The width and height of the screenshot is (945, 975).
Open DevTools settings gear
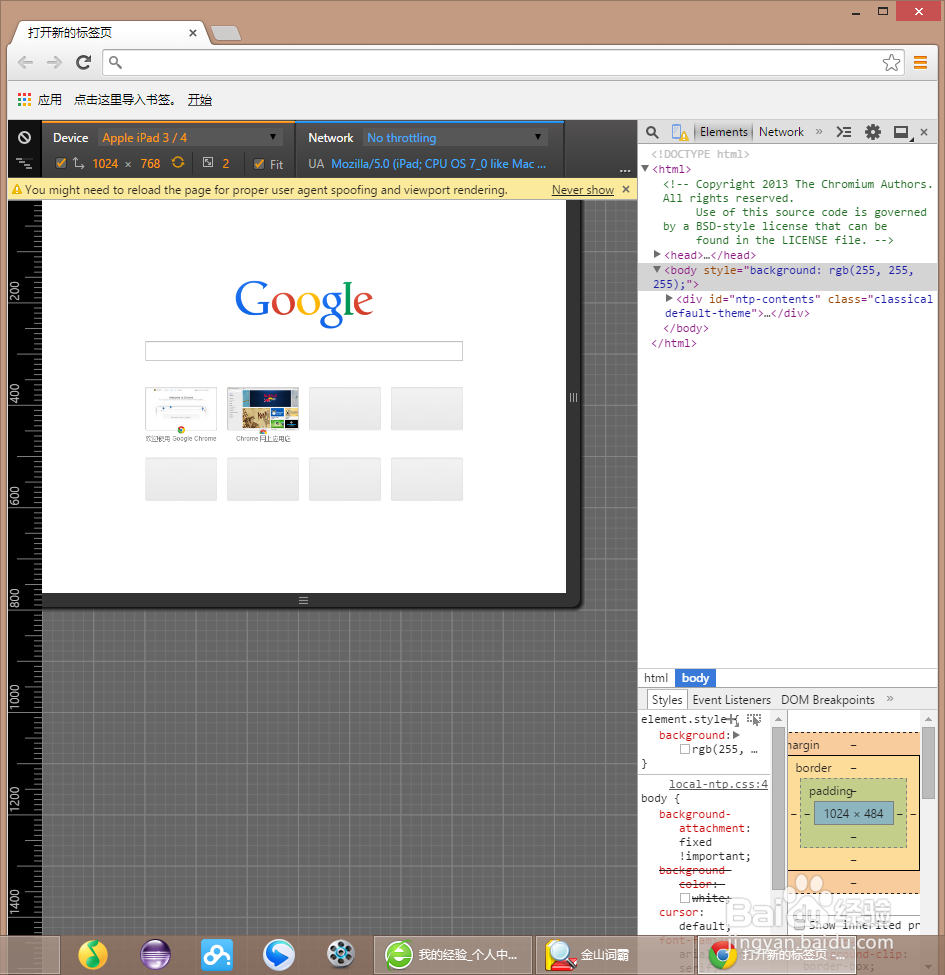873,132
